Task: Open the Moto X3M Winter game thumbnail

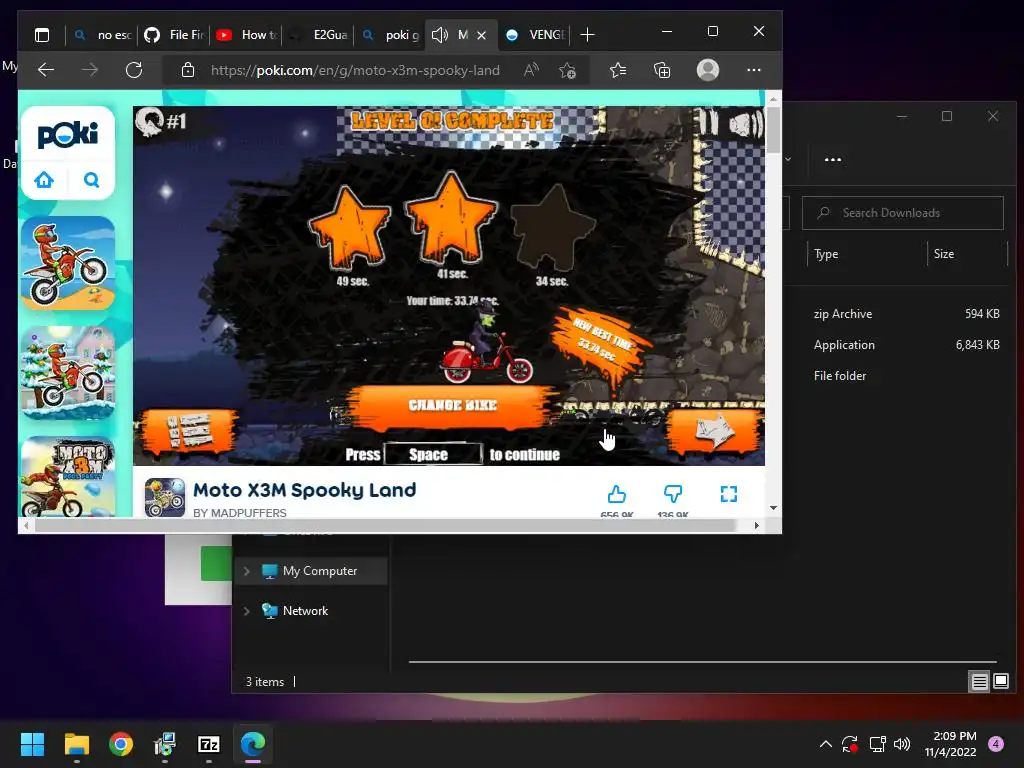Action: [68, 373]
